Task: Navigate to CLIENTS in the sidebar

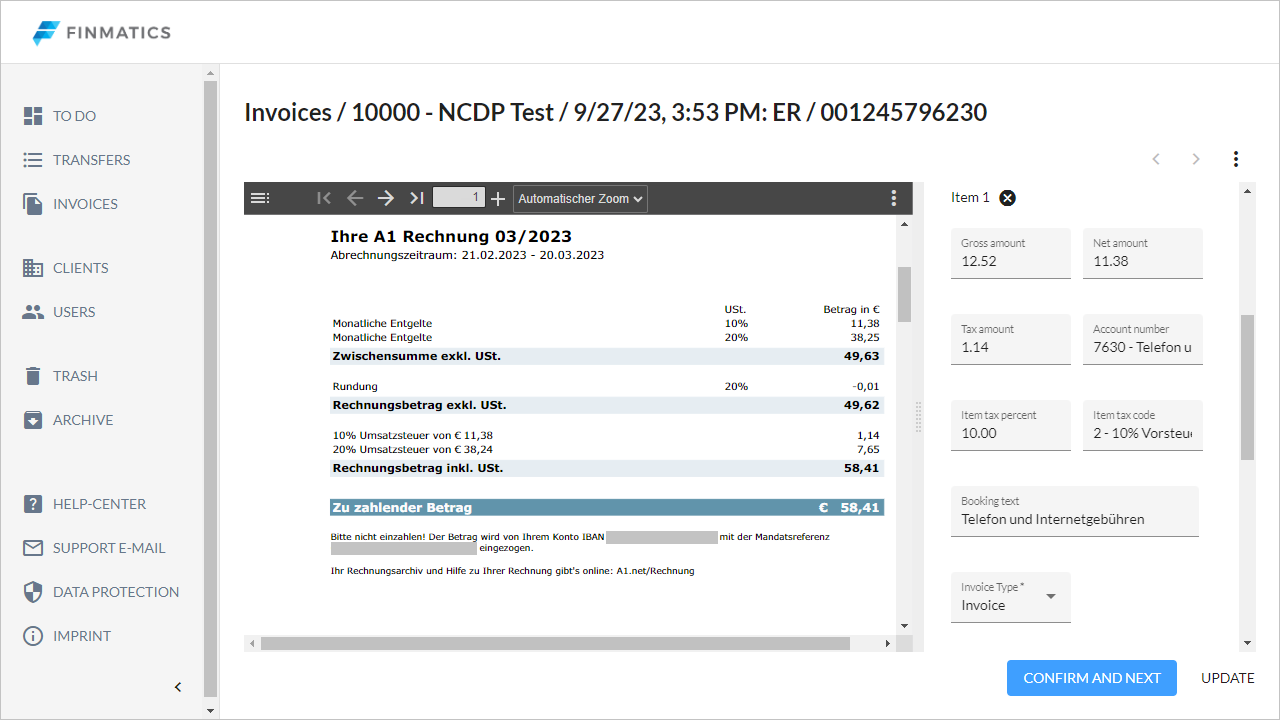Action: pos(80,268)
